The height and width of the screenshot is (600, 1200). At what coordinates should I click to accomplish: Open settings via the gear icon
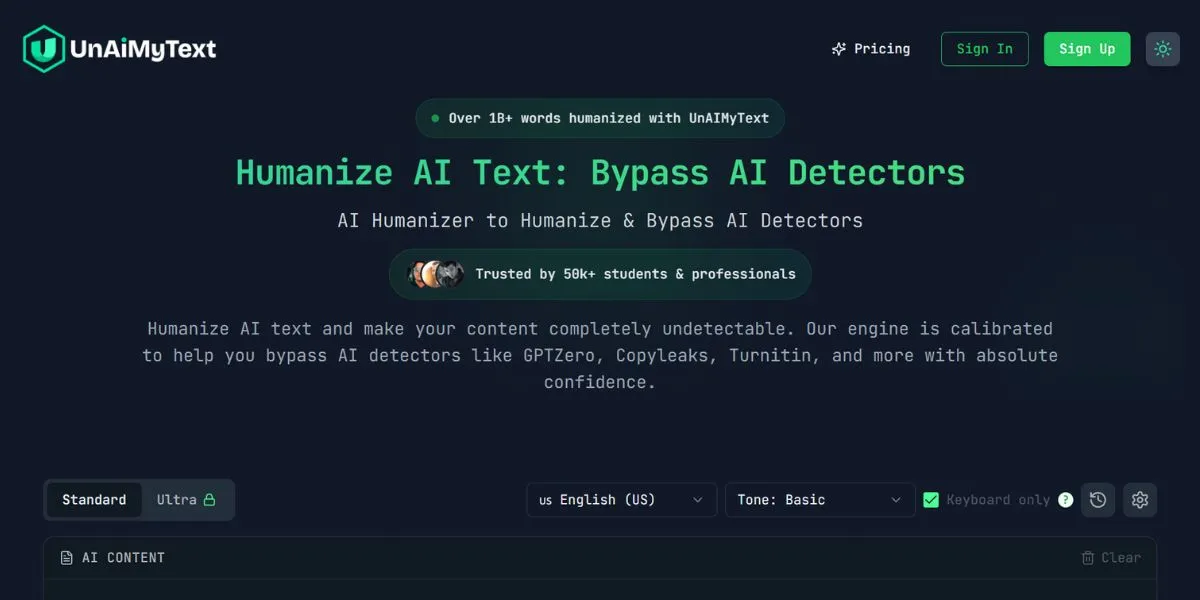(x=1139, y=499)
